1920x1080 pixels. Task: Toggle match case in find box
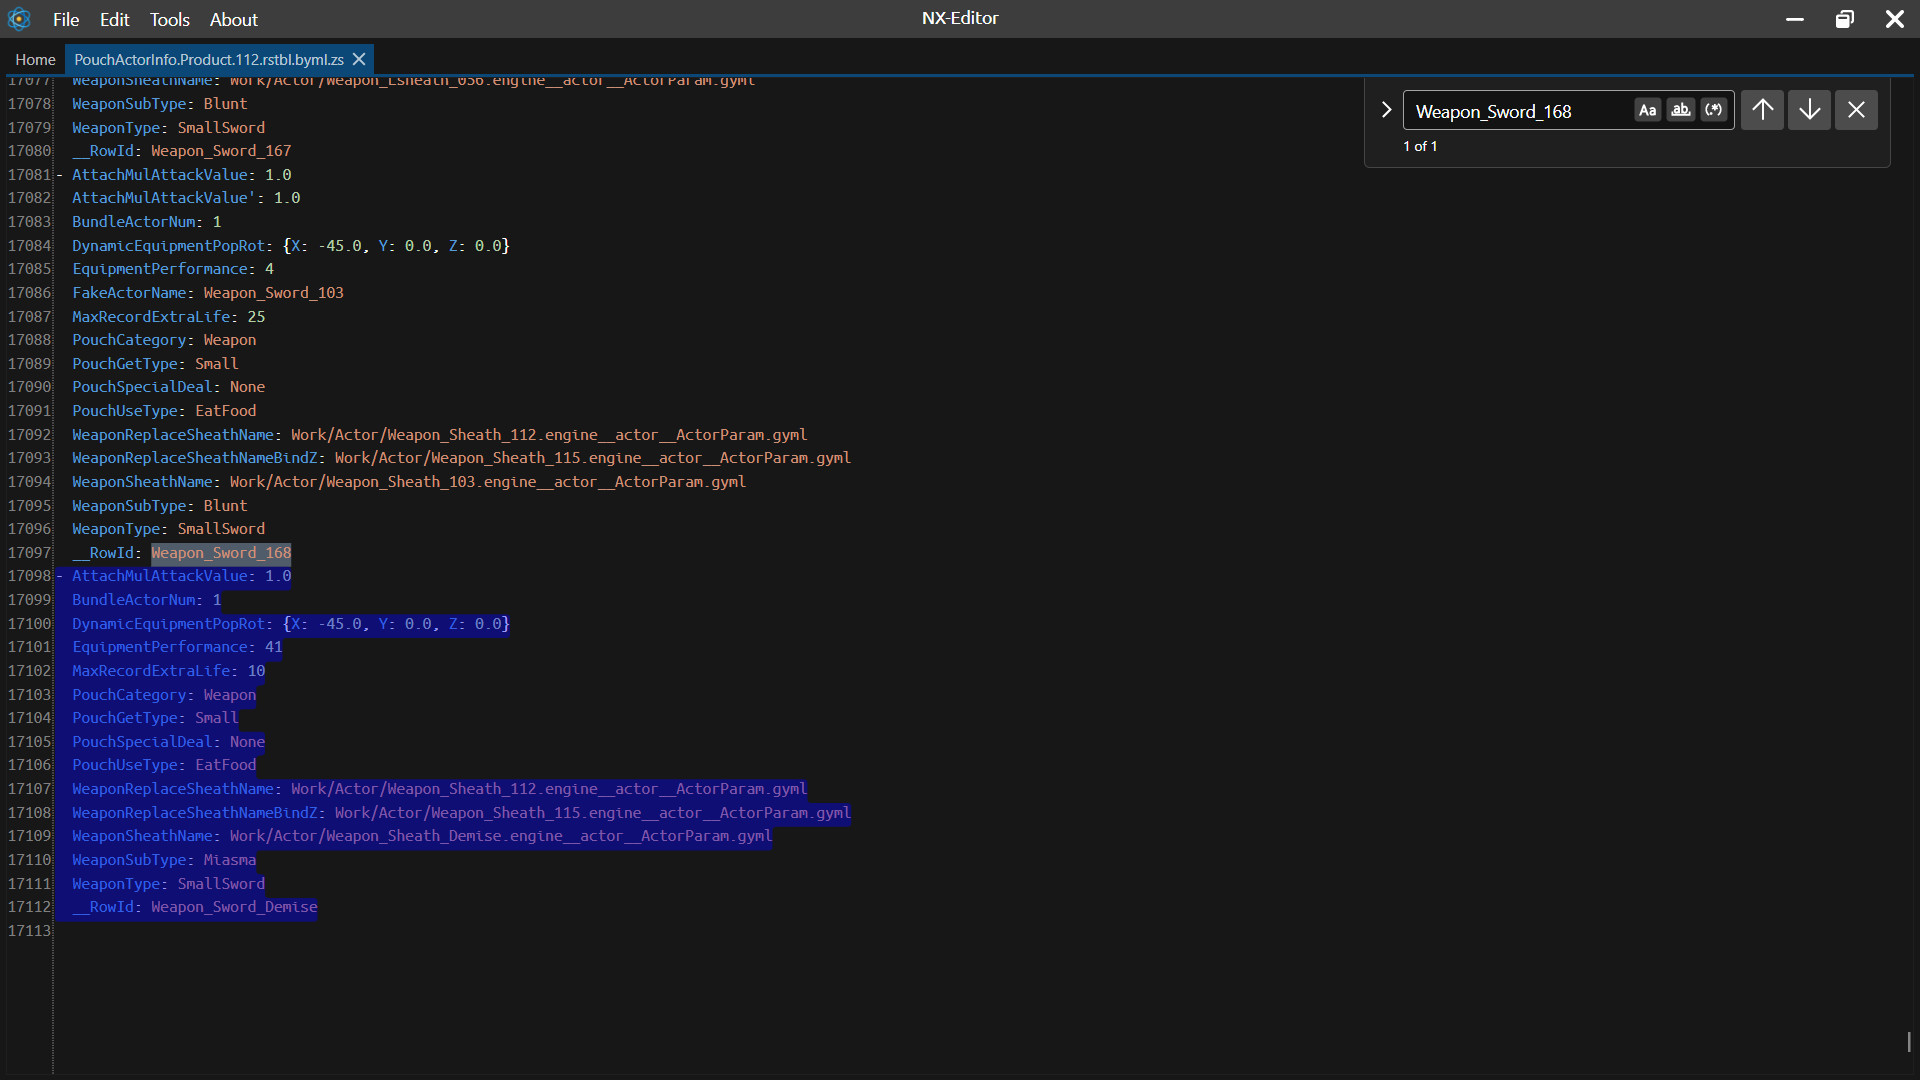pos(1647,110)
